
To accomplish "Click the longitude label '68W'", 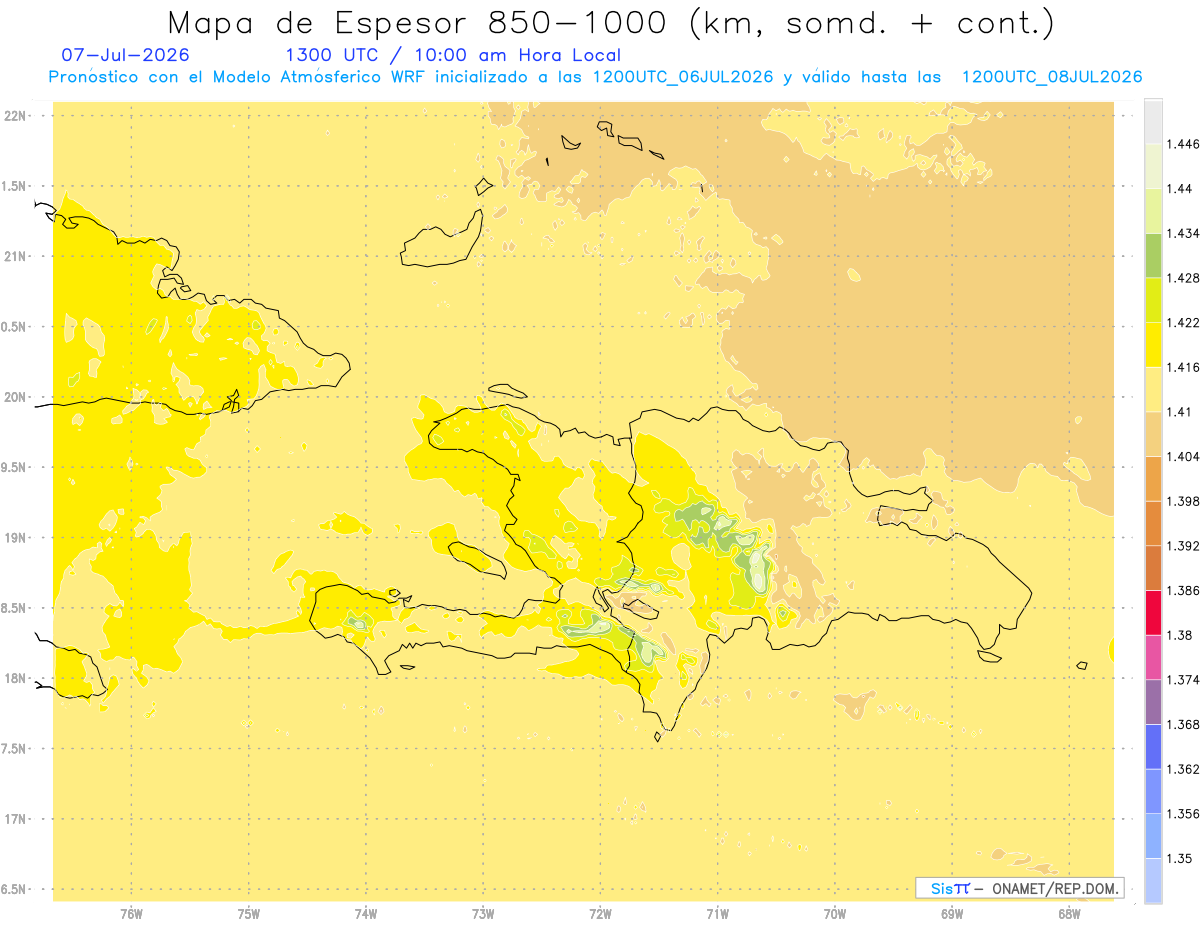I will coord(1069,913).
